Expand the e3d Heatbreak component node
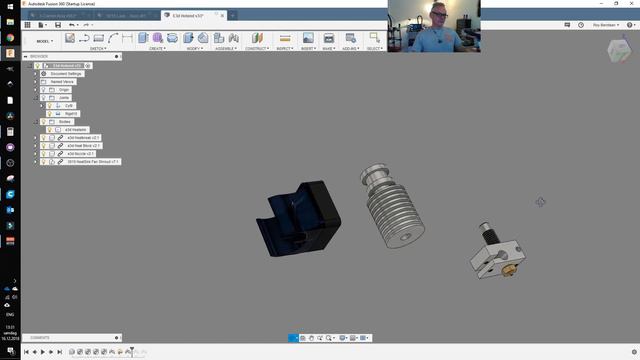This screenshot has width=640, height=360. (36, 138)
